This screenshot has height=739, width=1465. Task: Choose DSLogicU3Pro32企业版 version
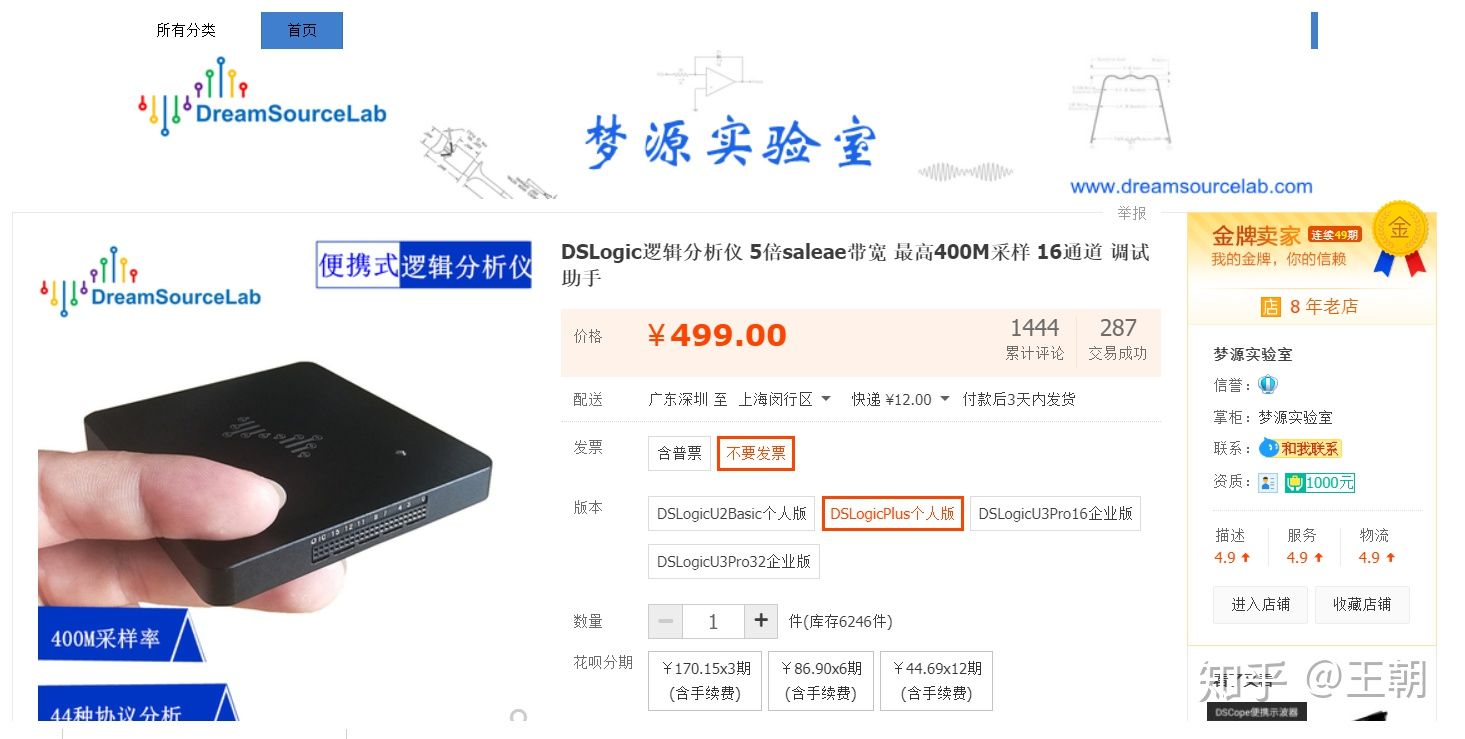click(734, 561)
